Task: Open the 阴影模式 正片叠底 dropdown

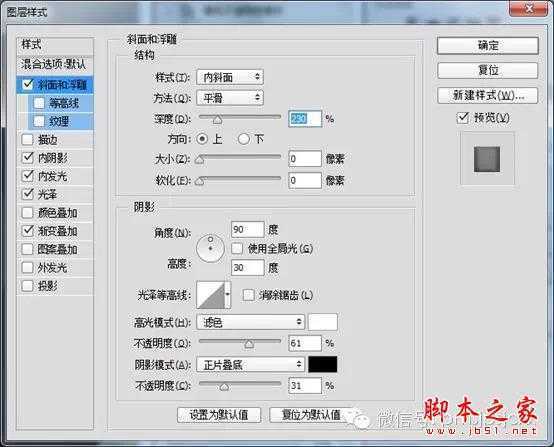Action: tap(251, 364)
